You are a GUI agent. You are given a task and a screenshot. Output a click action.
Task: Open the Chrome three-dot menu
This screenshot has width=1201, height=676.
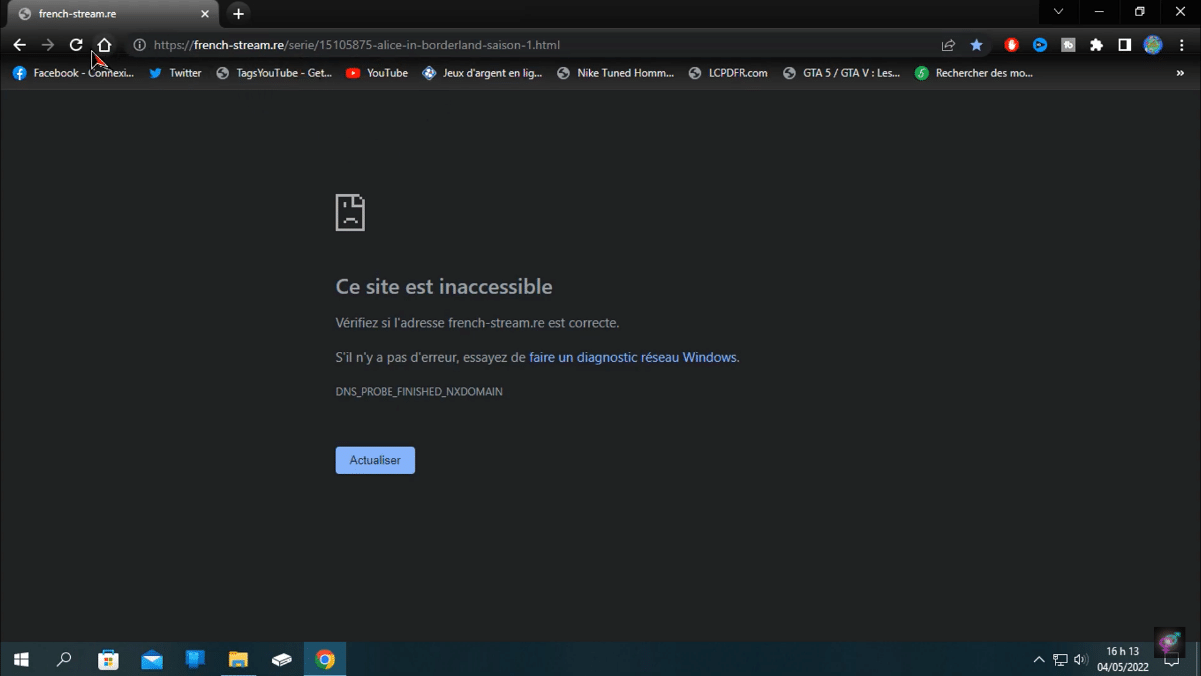[x=1182, y=45]
